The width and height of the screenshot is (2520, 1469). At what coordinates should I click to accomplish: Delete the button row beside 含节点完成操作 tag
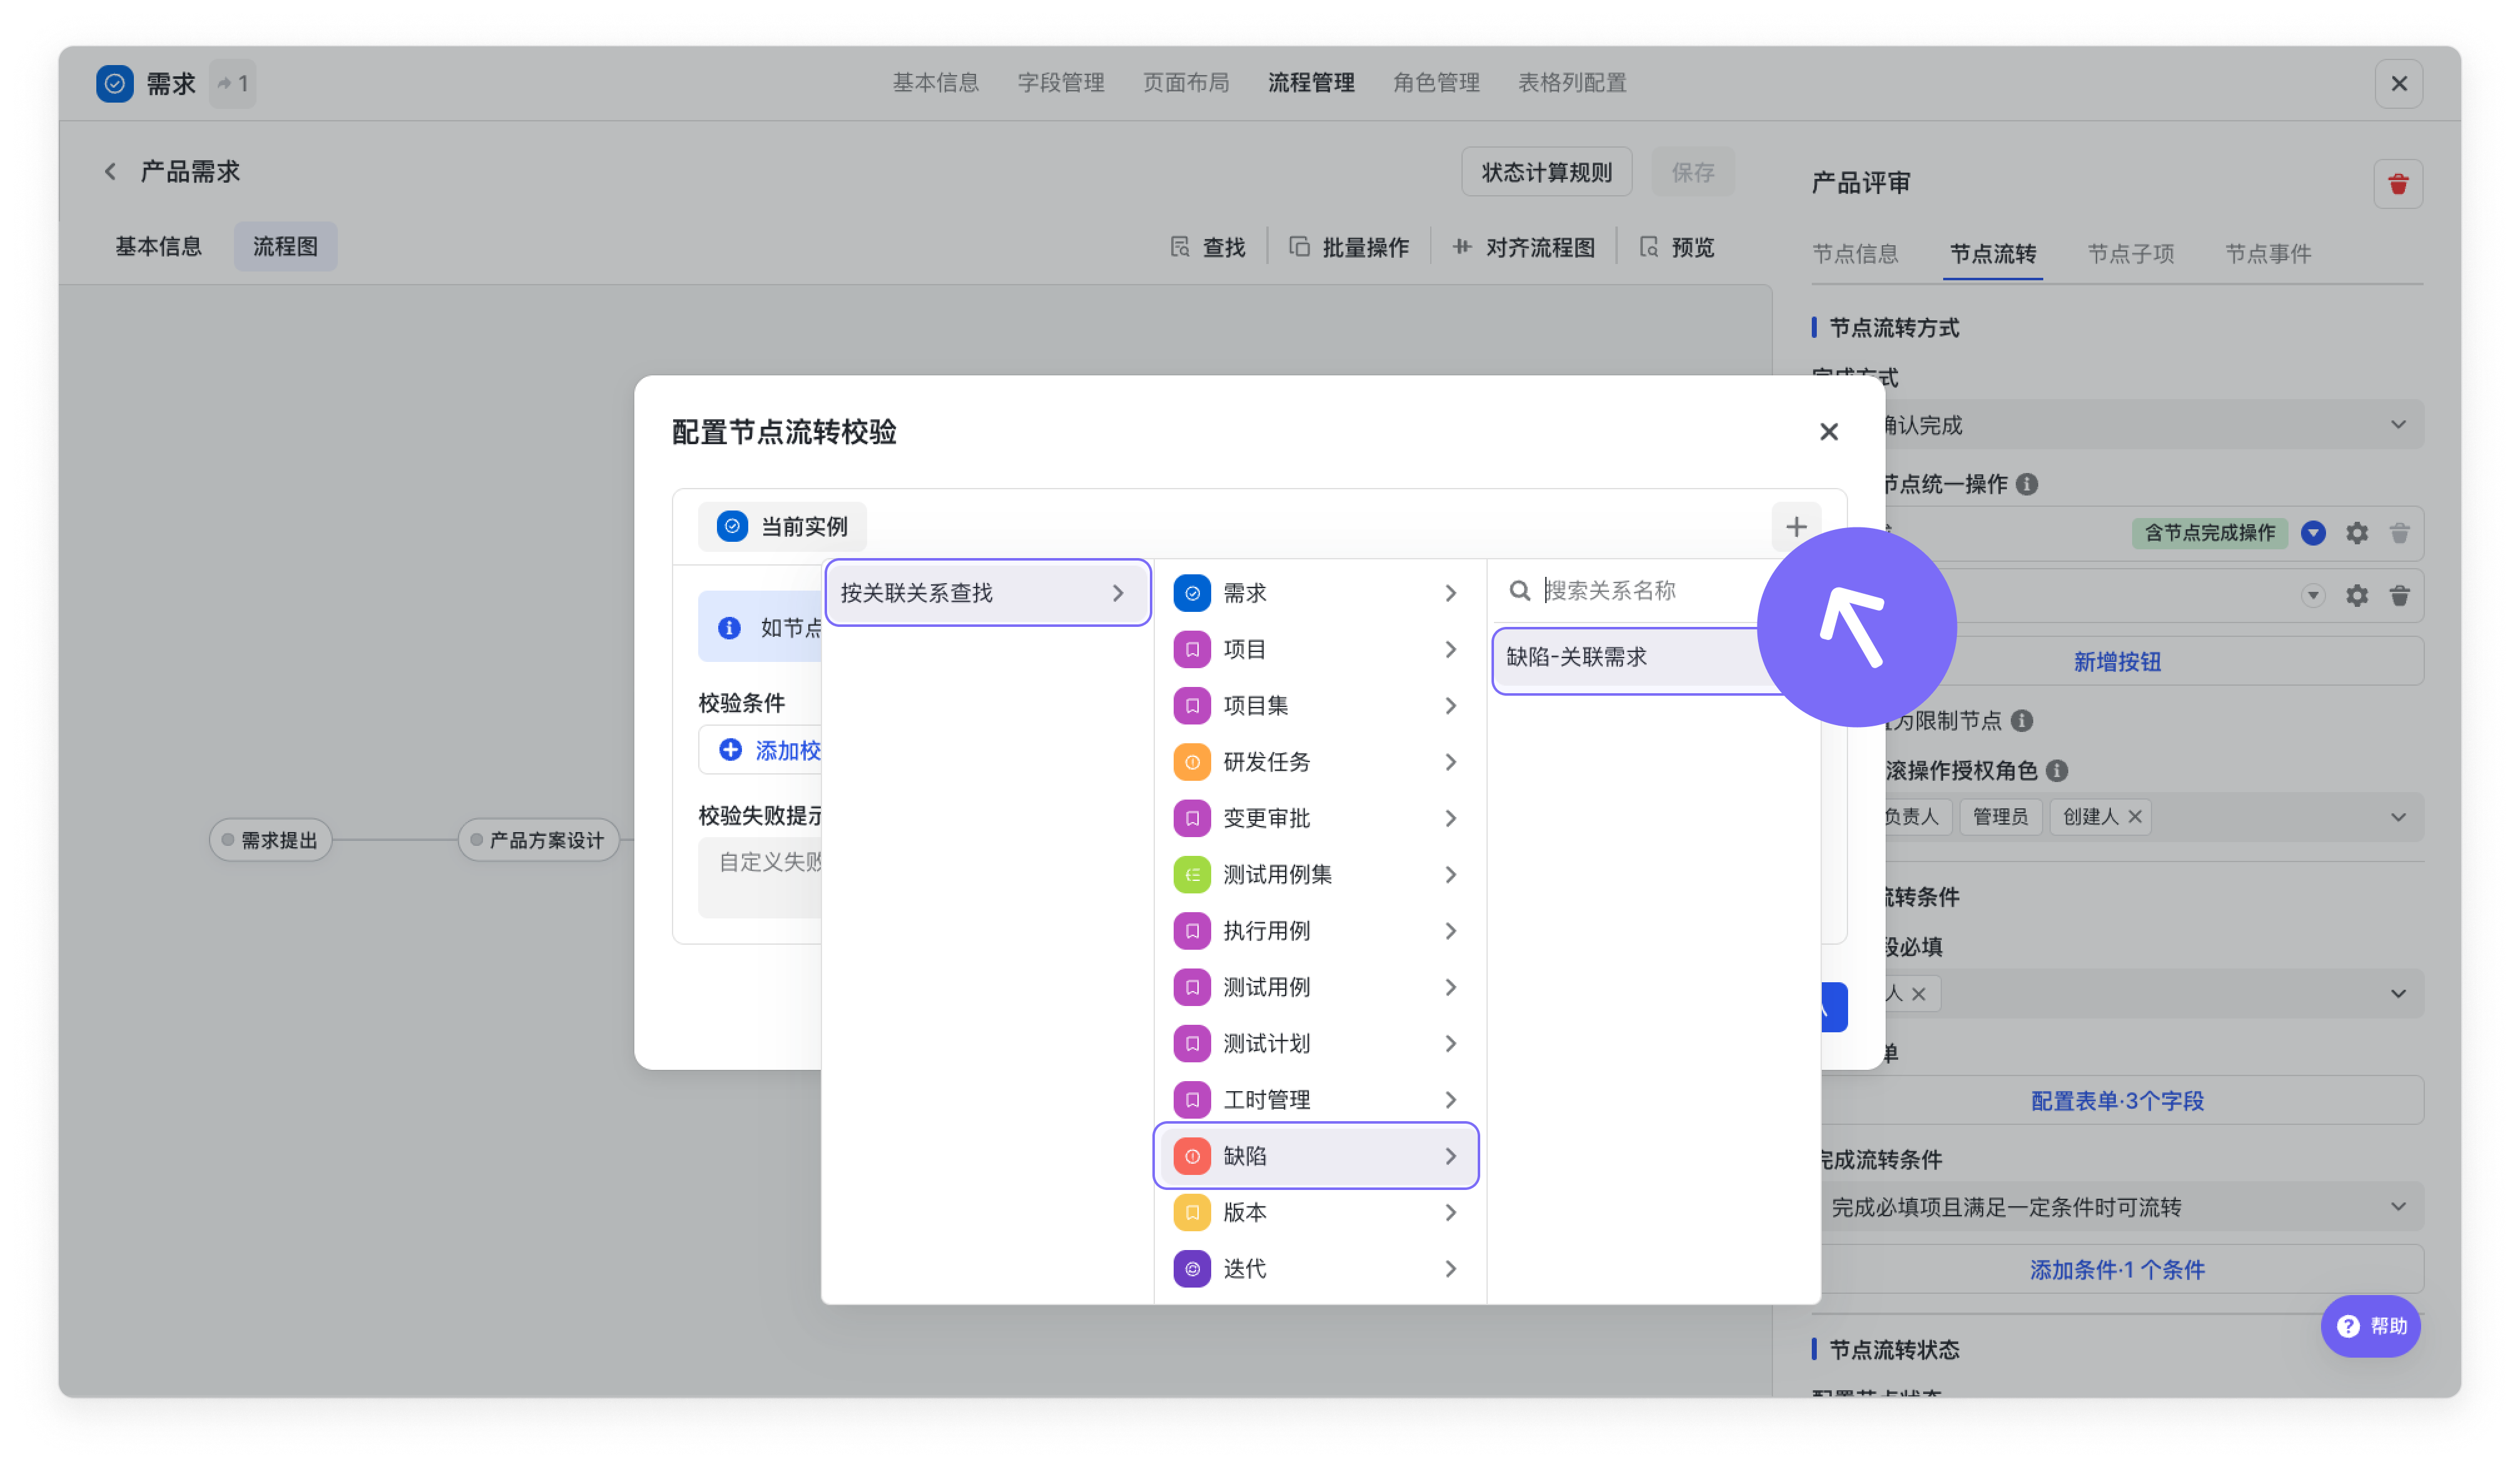coord(2399,533)
